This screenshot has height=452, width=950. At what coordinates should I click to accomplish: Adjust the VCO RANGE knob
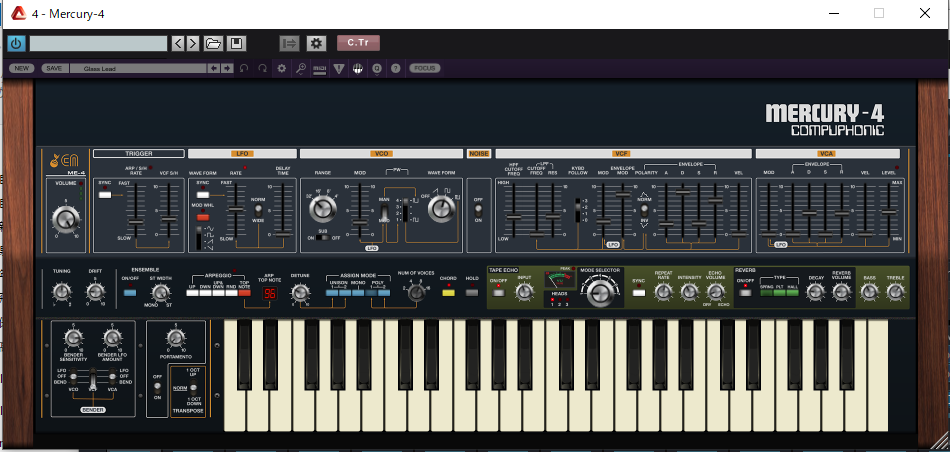322,209
